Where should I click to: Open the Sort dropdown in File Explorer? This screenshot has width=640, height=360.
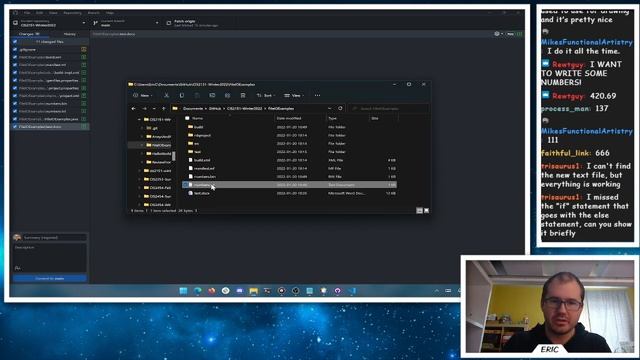tap(265, 95)
